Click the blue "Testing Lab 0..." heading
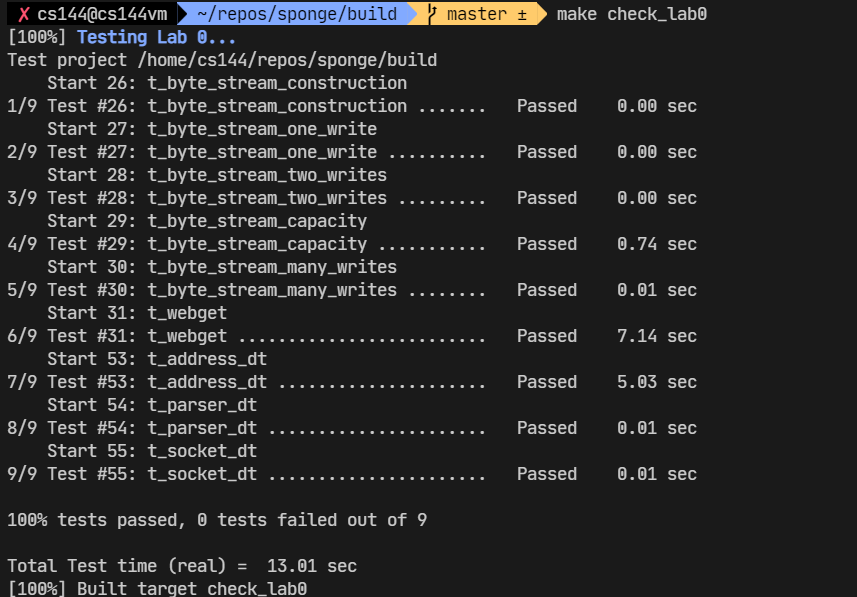 [156, 38]
